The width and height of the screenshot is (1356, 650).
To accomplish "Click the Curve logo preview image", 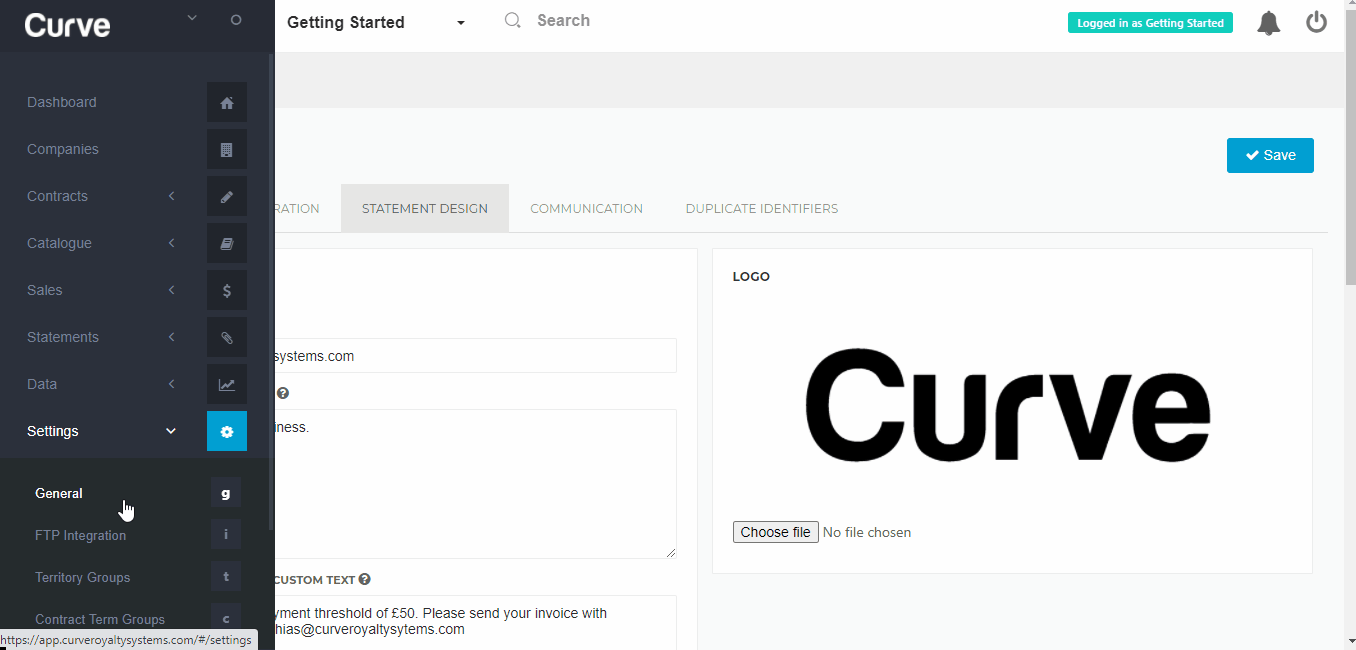I will point(1008,404).
